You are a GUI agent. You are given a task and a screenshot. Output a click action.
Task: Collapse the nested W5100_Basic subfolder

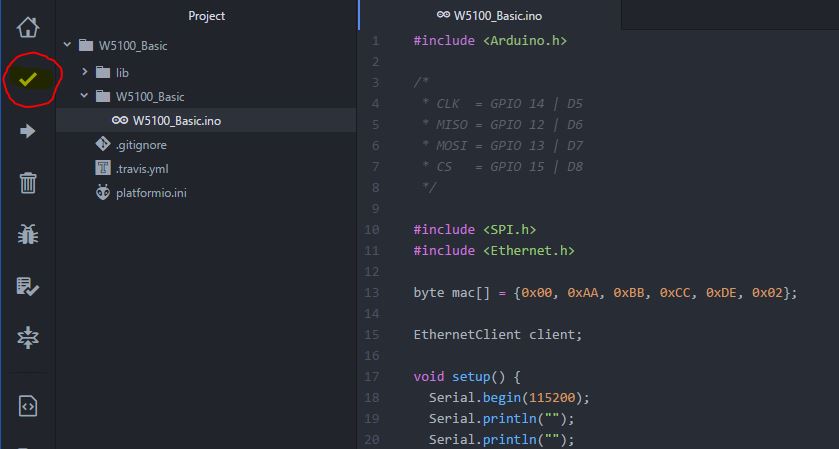pyautogui.click(x=85, y=97)
